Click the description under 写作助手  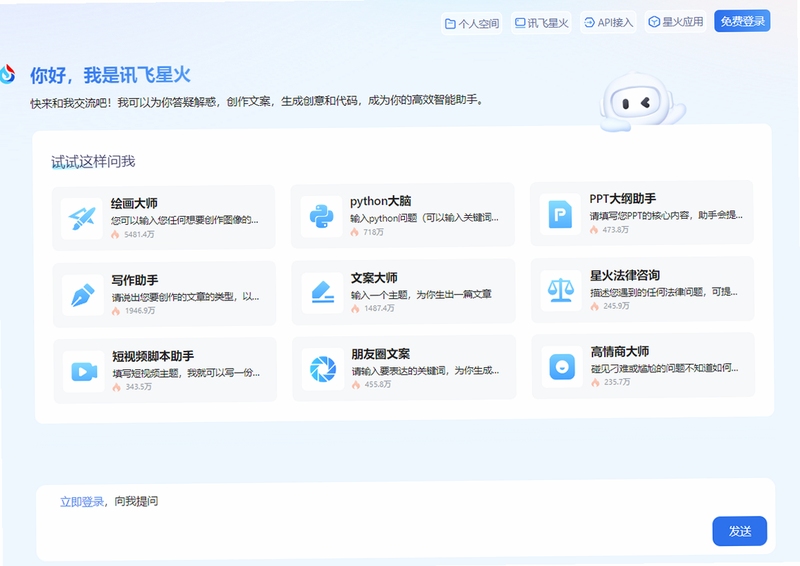[185, 297]
